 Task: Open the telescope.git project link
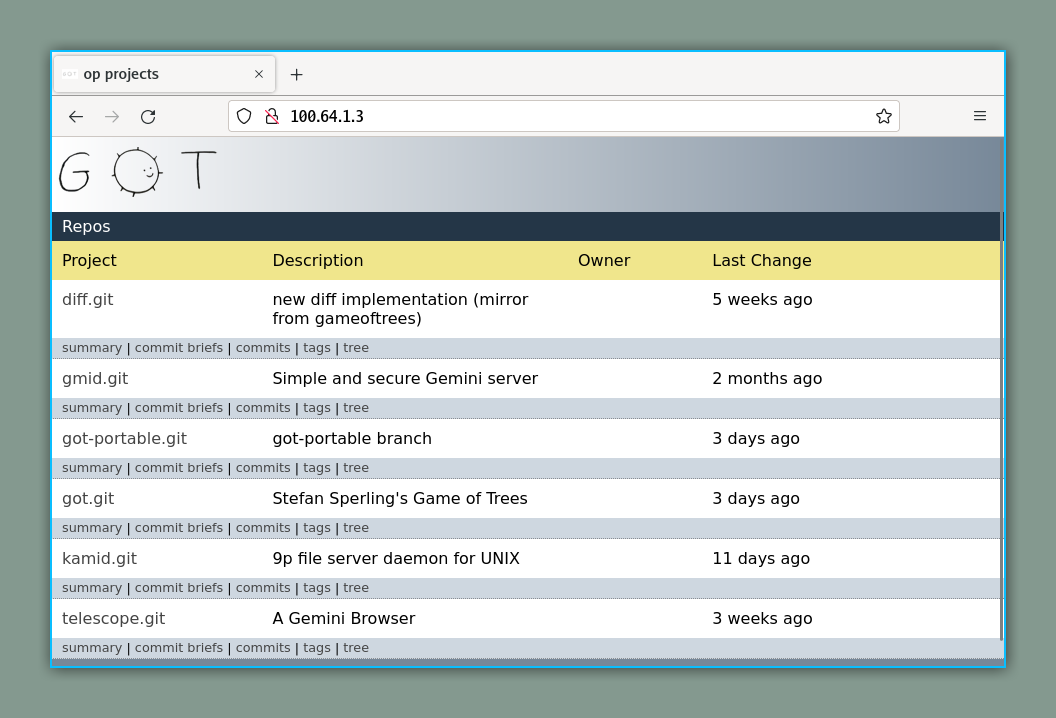pyautogui.click(x=113, y=619)
